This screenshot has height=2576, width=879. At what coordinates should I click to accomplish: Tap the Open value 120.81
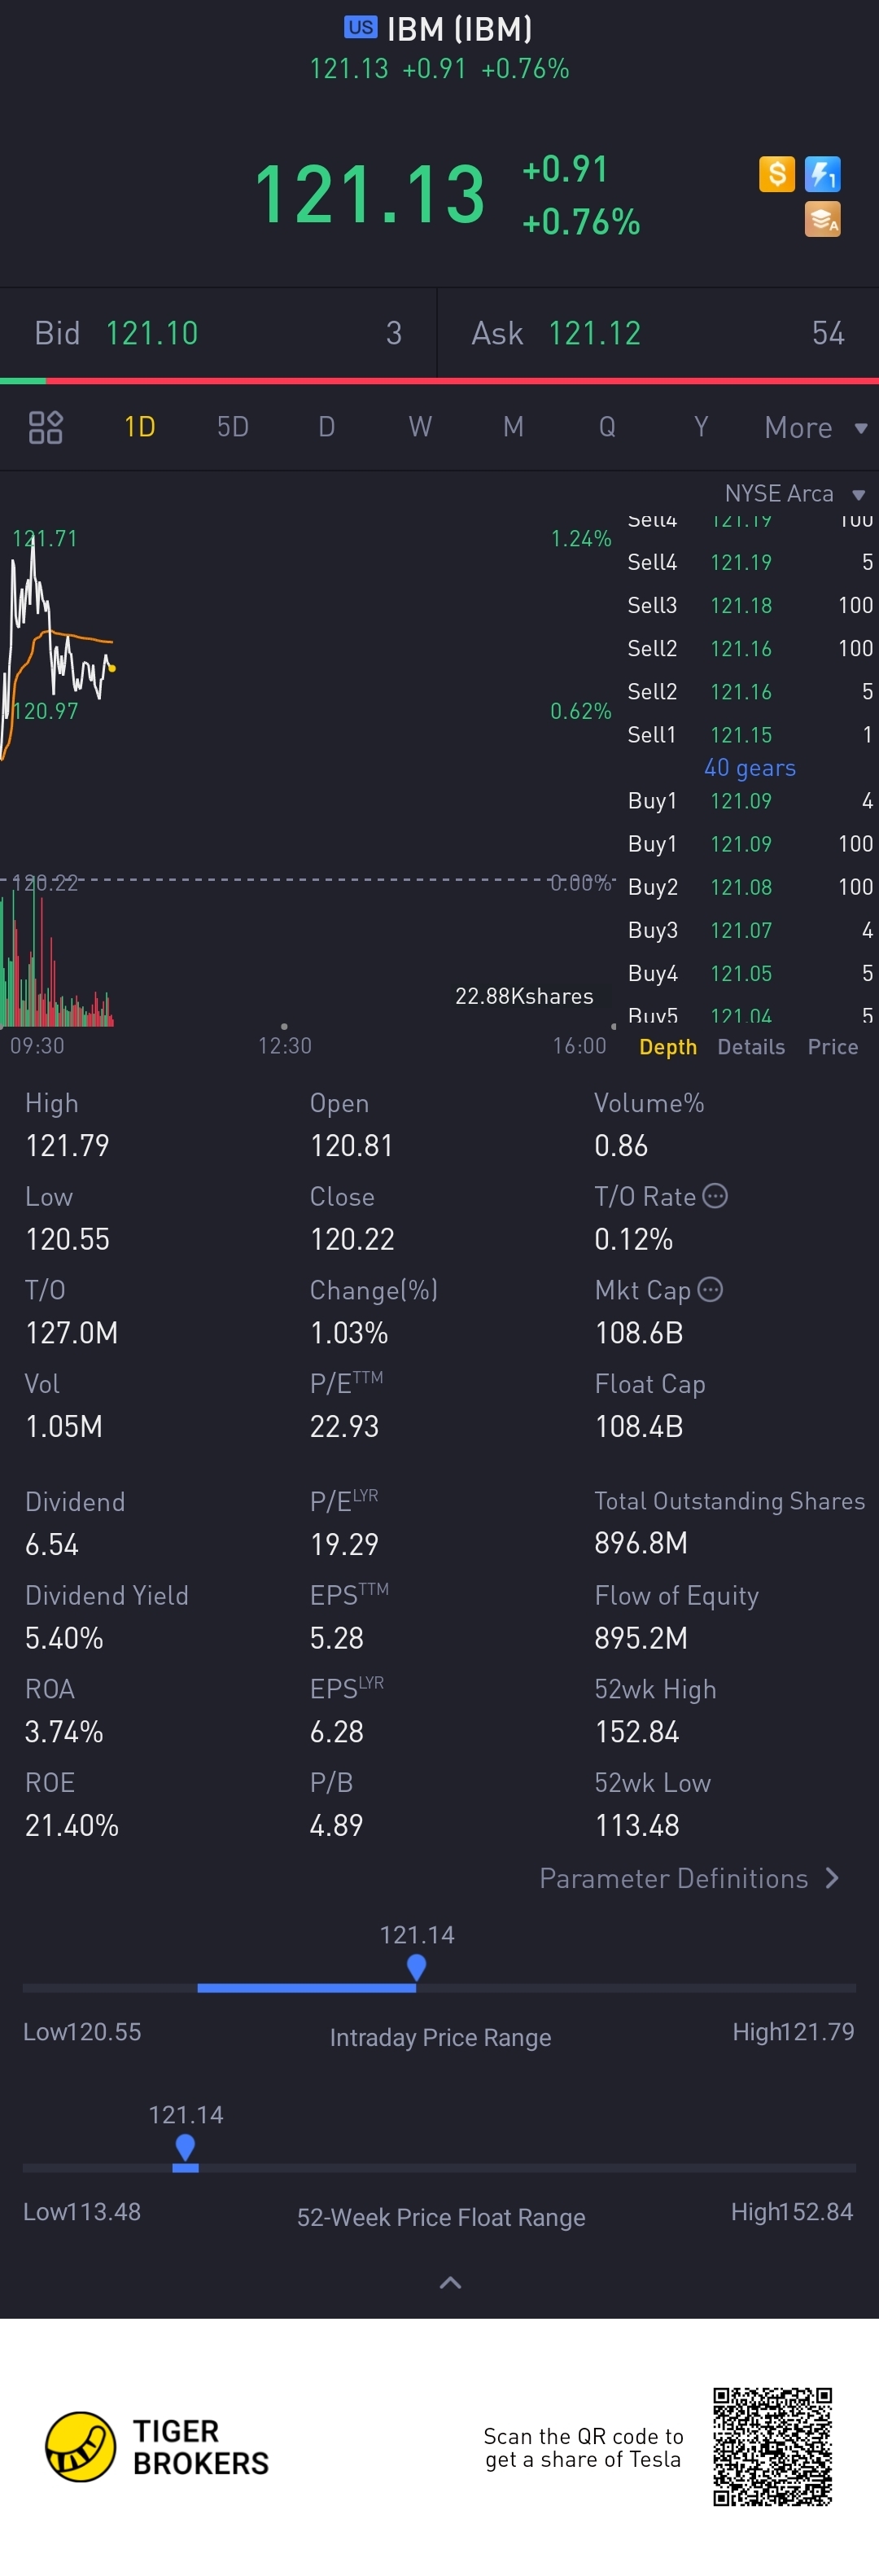[x=352, y=1146]
